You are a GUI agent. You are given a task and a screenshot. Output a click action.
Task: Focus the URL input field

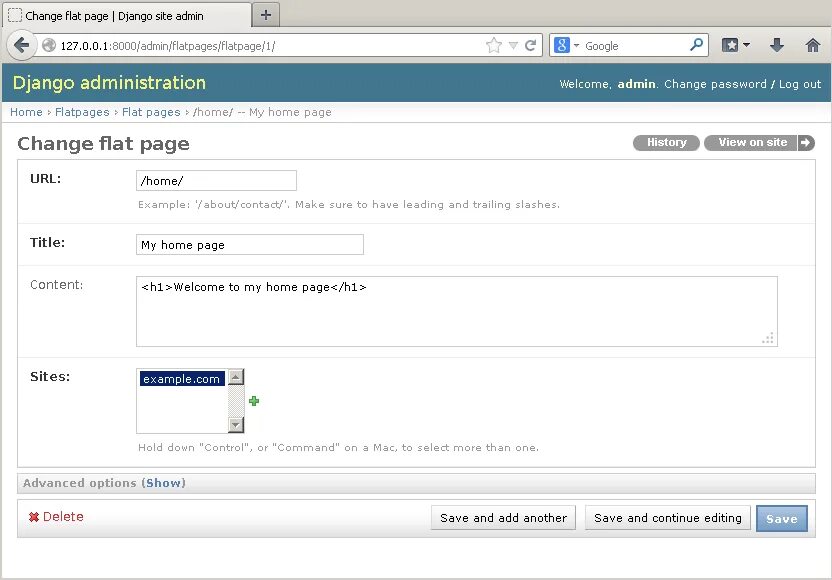pos(216,180)
